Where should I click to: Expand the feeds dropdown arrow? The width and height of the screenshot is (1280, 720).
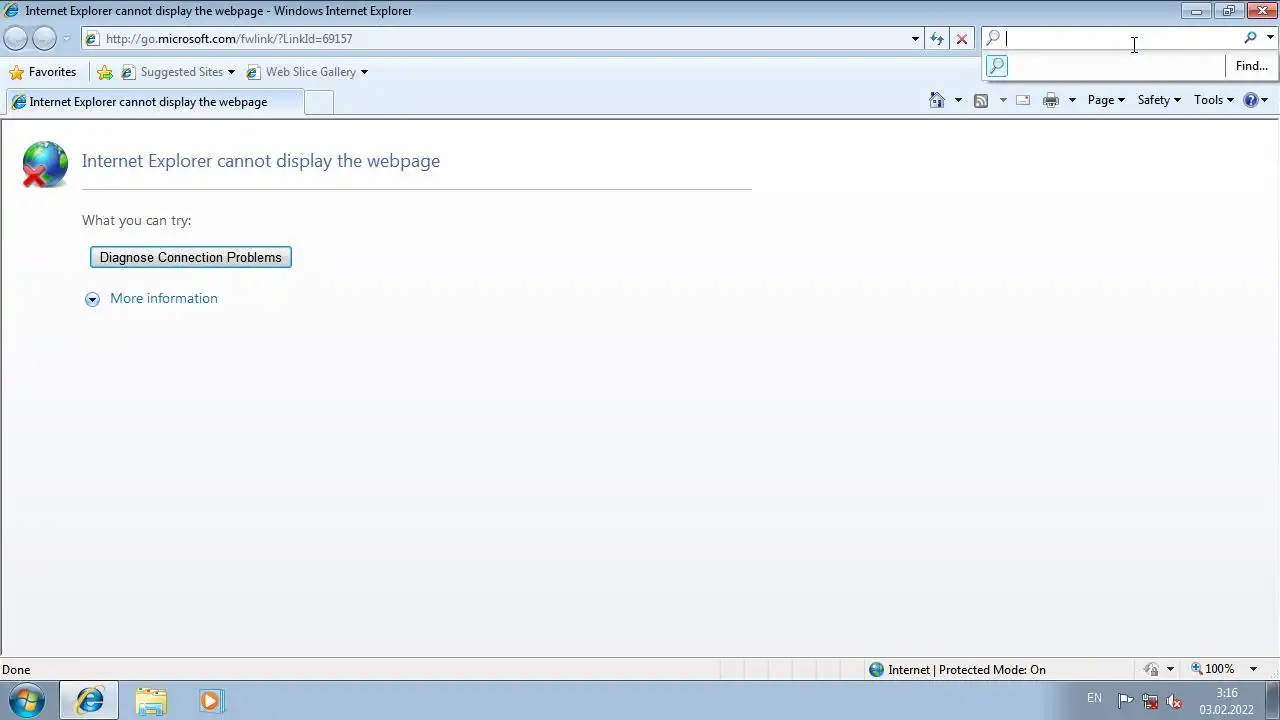[1003, 100]
